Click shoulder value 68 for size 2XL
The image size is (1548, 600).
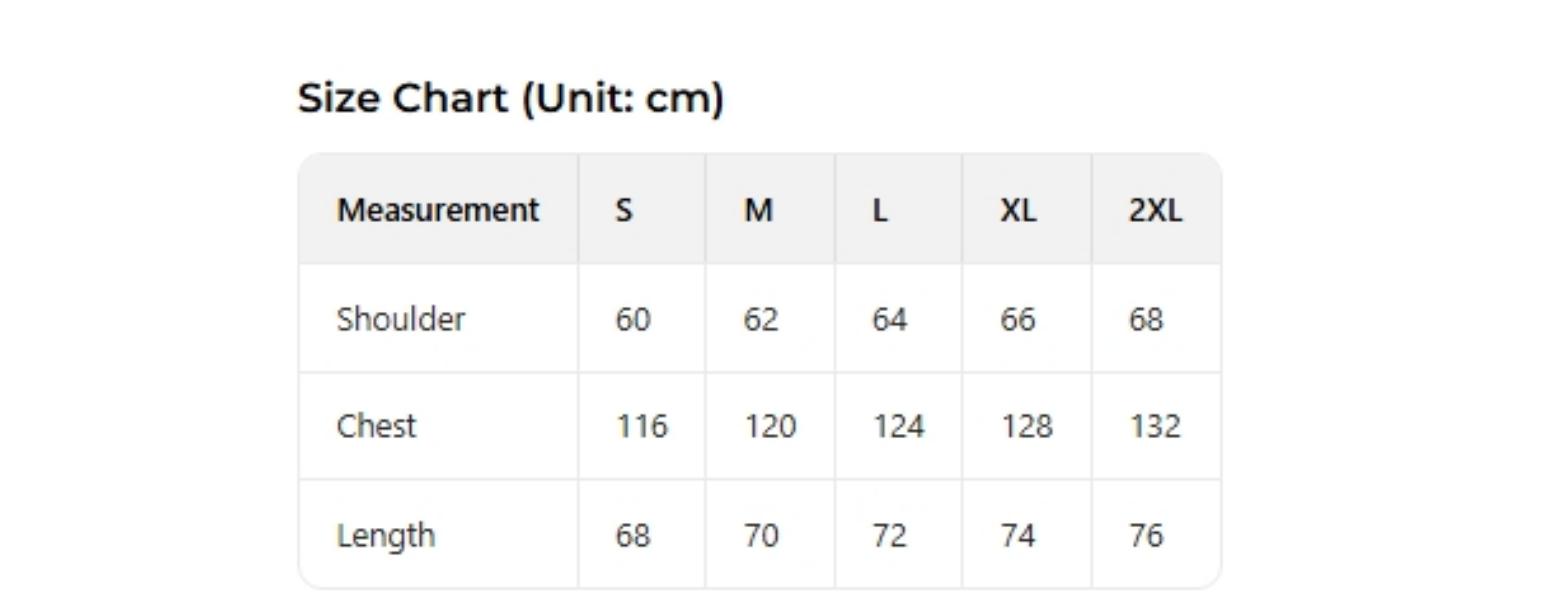coord(1146,319)
